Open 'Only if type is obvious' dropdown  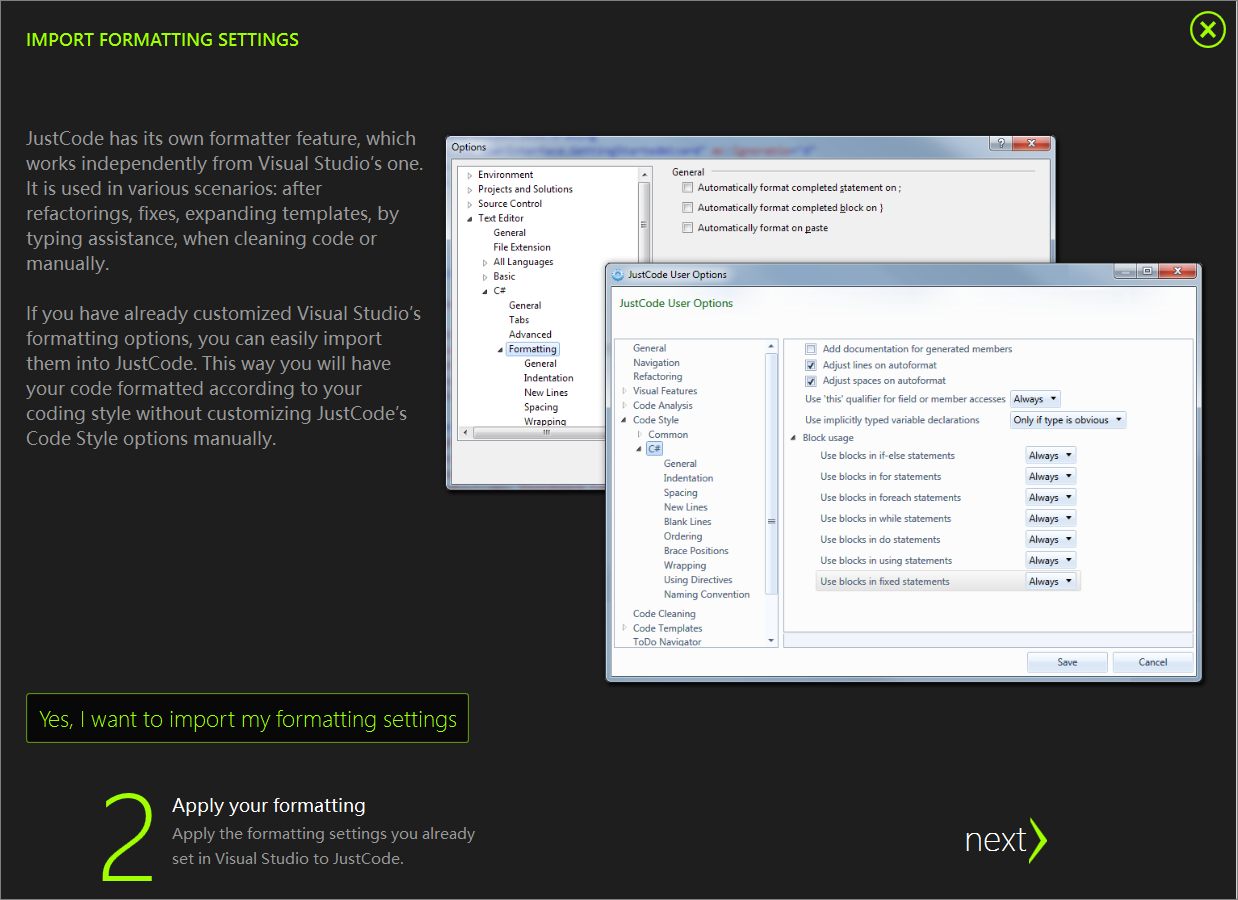click(1068, 420)
